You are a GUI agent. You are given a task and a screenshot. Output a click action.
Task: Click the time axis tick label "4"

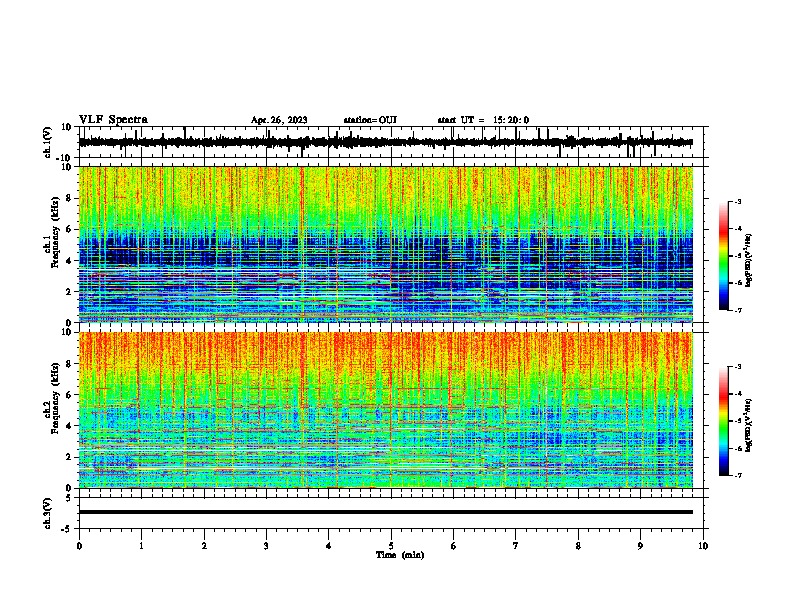point(329,546)
